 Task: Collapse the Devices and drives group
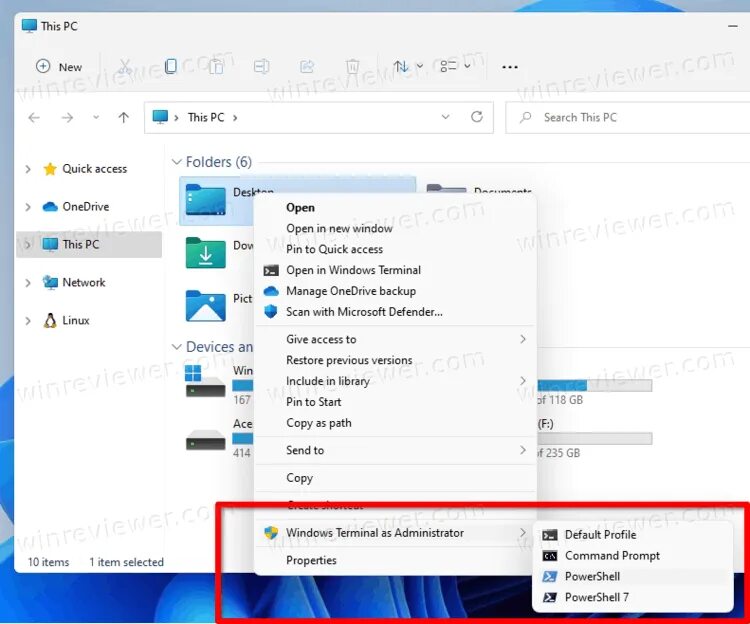point(176,347)
